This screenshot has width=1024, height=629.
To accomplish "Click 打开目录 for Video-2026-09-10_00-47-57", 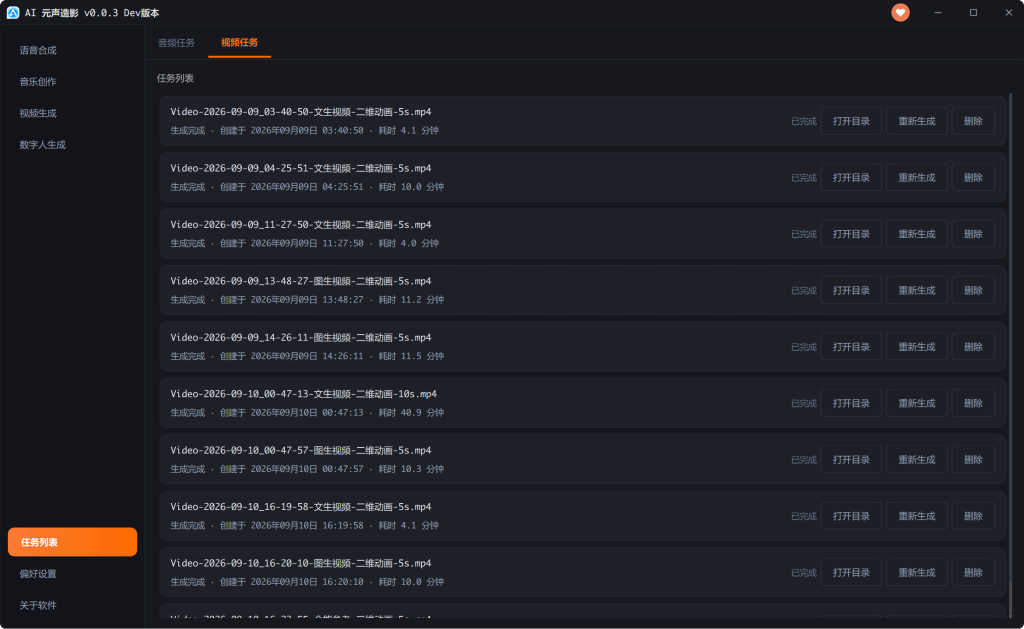I will point(851,460).
